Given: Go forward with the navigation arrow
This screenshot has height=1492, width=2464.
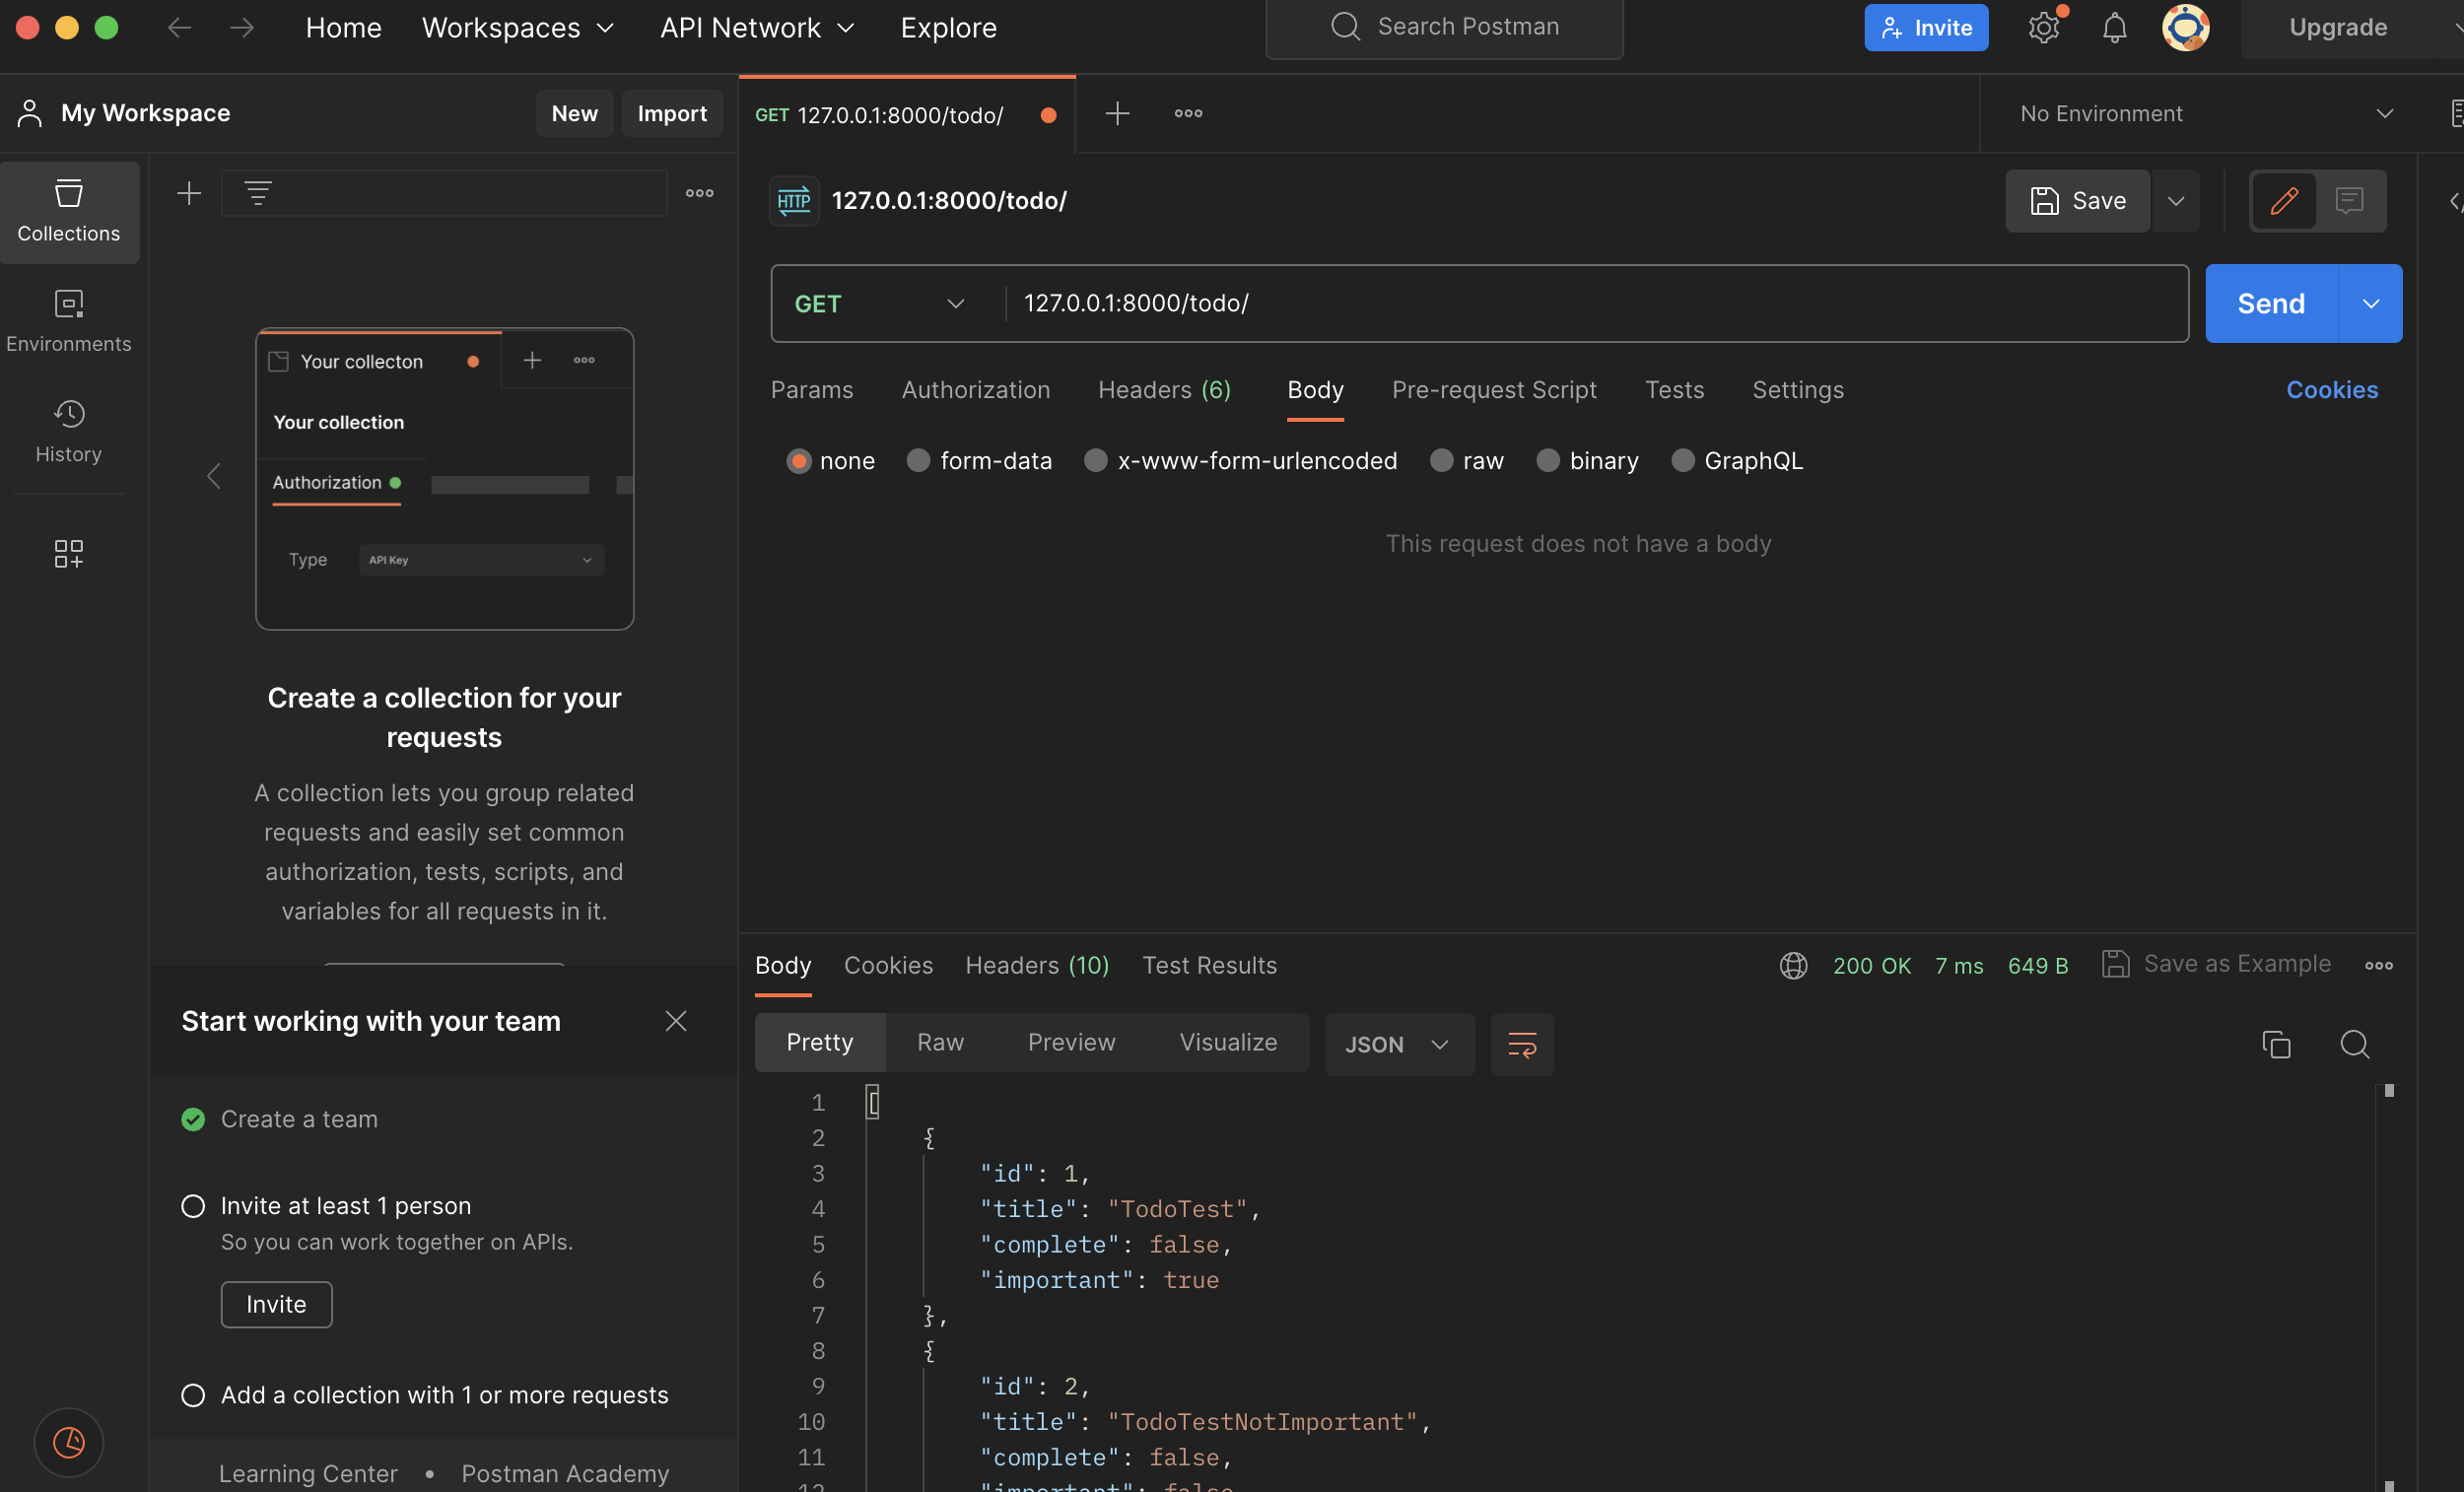Looking at the screenshot, I should point(242,28).
